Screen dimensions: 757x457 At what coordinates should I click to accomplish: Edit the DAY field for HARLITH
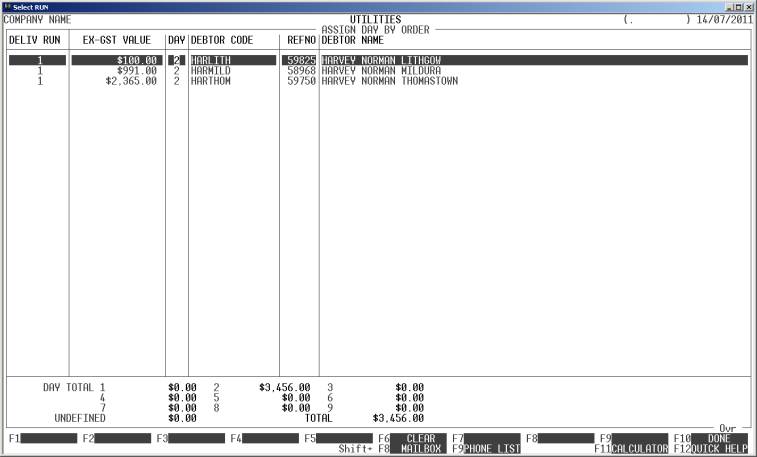point(177,60)
